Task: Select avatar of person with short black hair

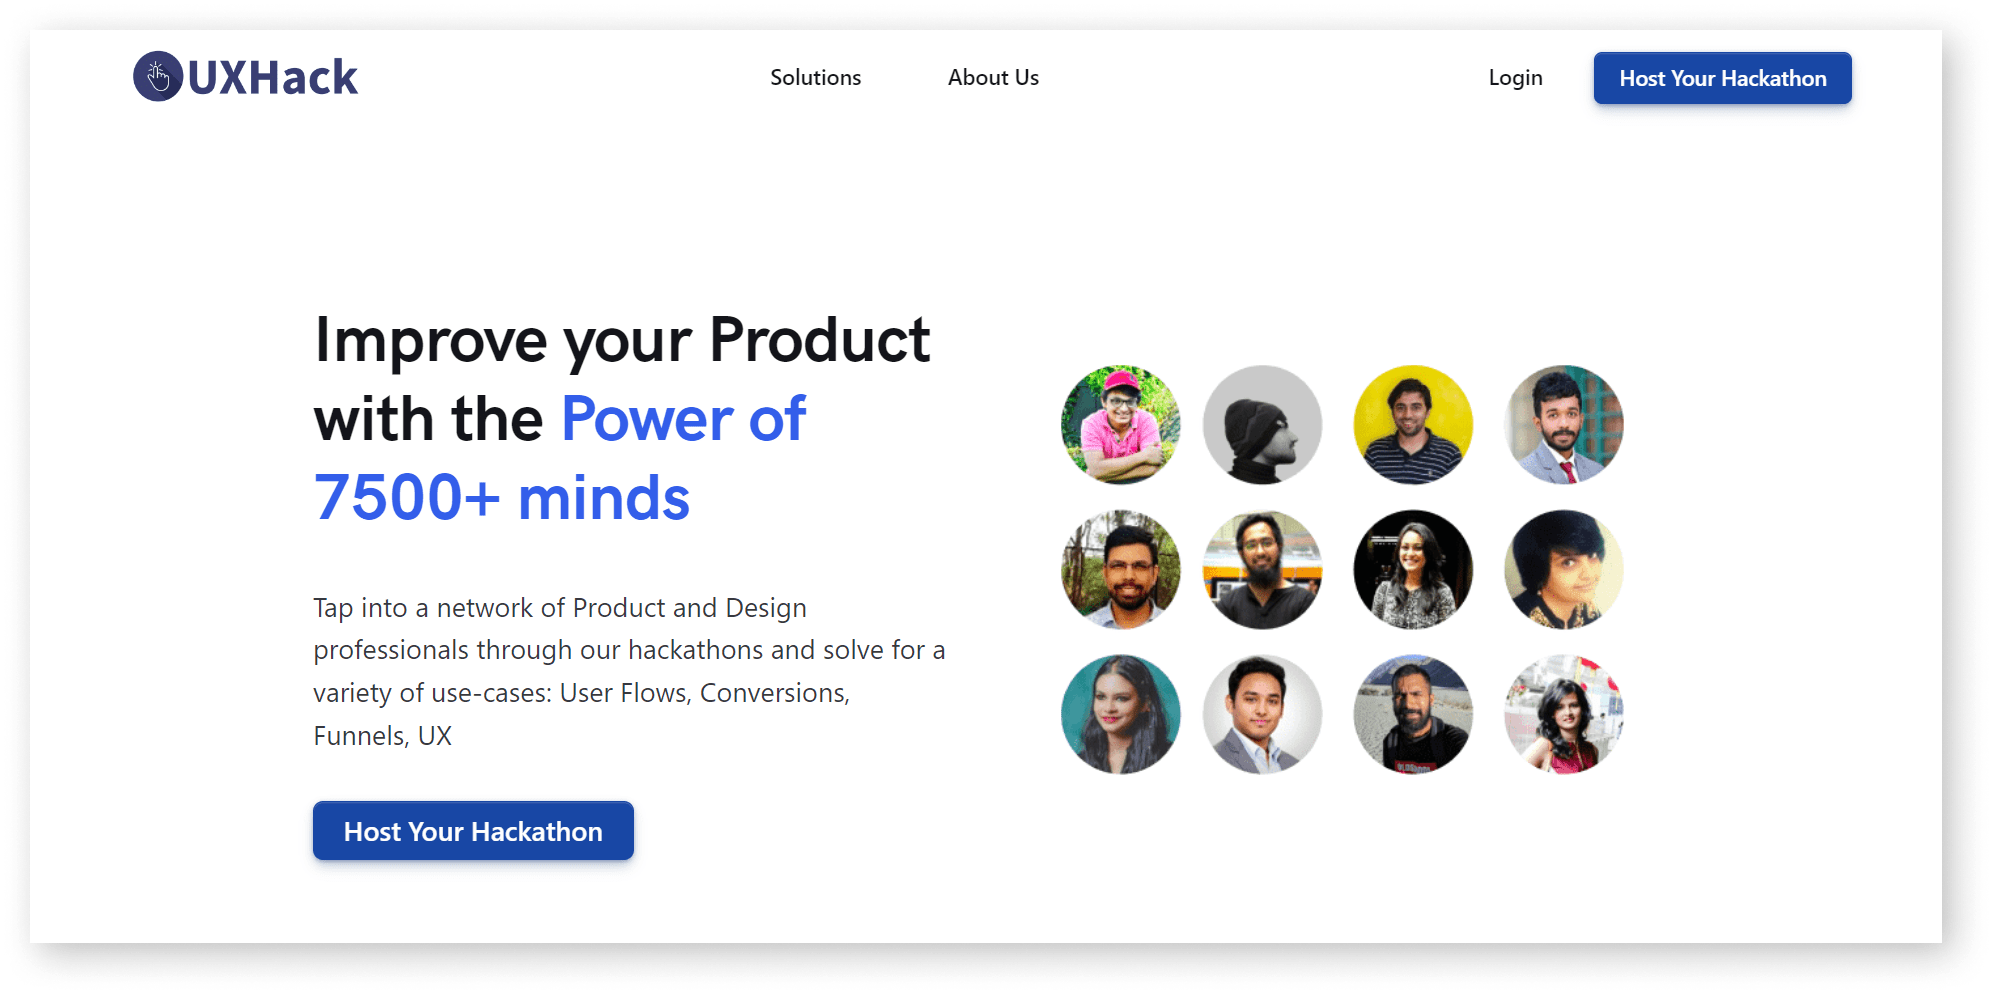Action: coord(1564,570)
